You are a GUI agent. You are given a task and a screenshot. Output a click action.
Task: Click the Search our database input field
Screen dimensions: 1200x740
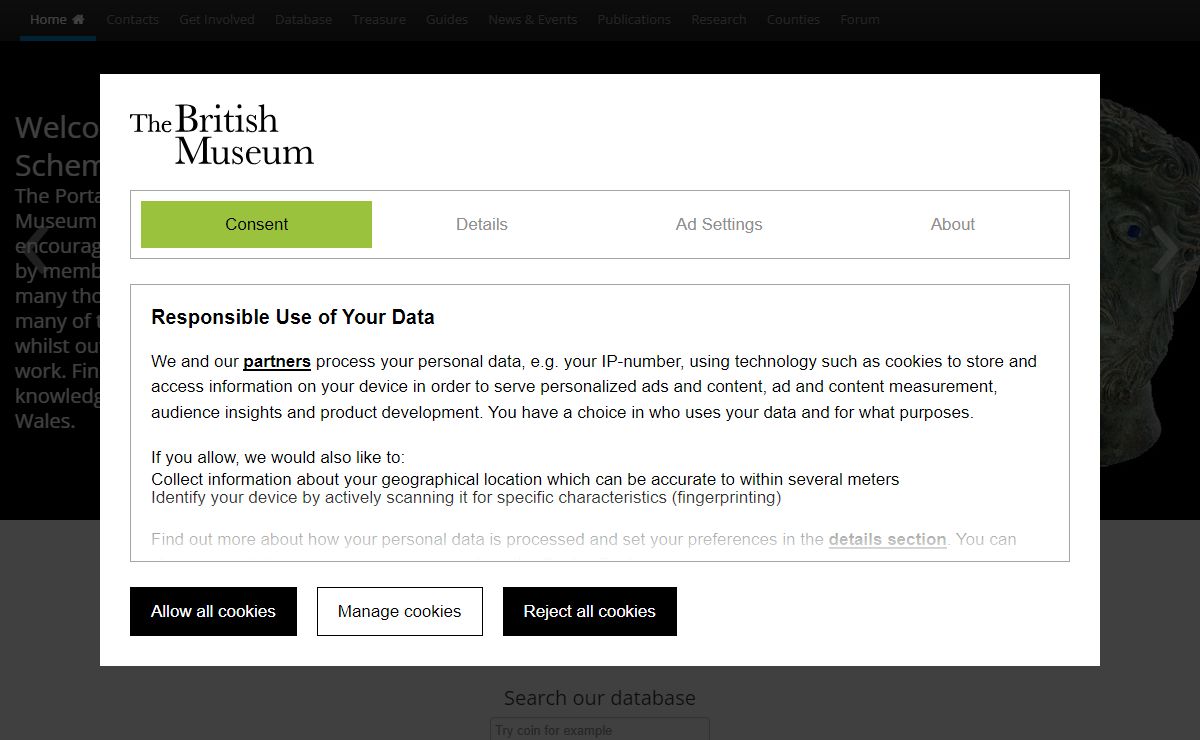[600, 729]
